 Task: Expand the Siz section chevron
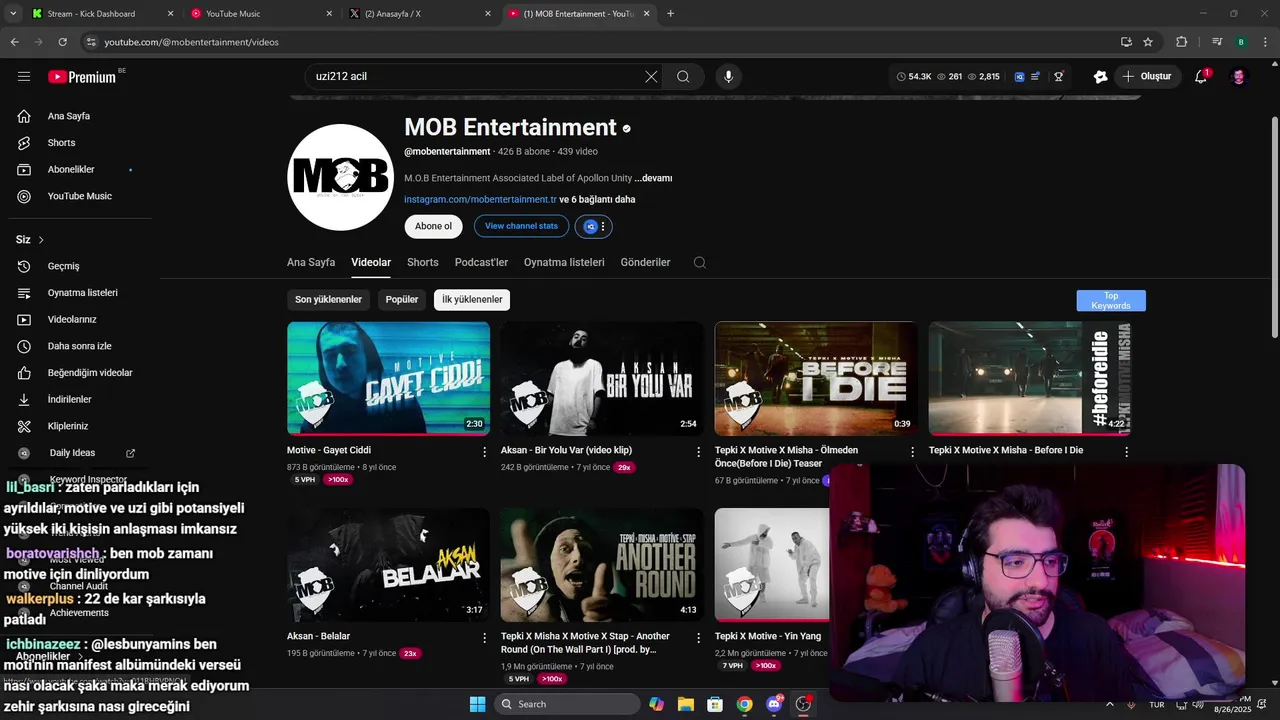pos(41,240)
